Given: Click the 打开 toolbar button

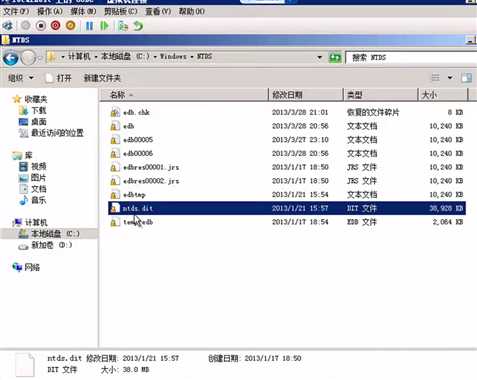Looking at the screenshot, I should pos(59,78).
